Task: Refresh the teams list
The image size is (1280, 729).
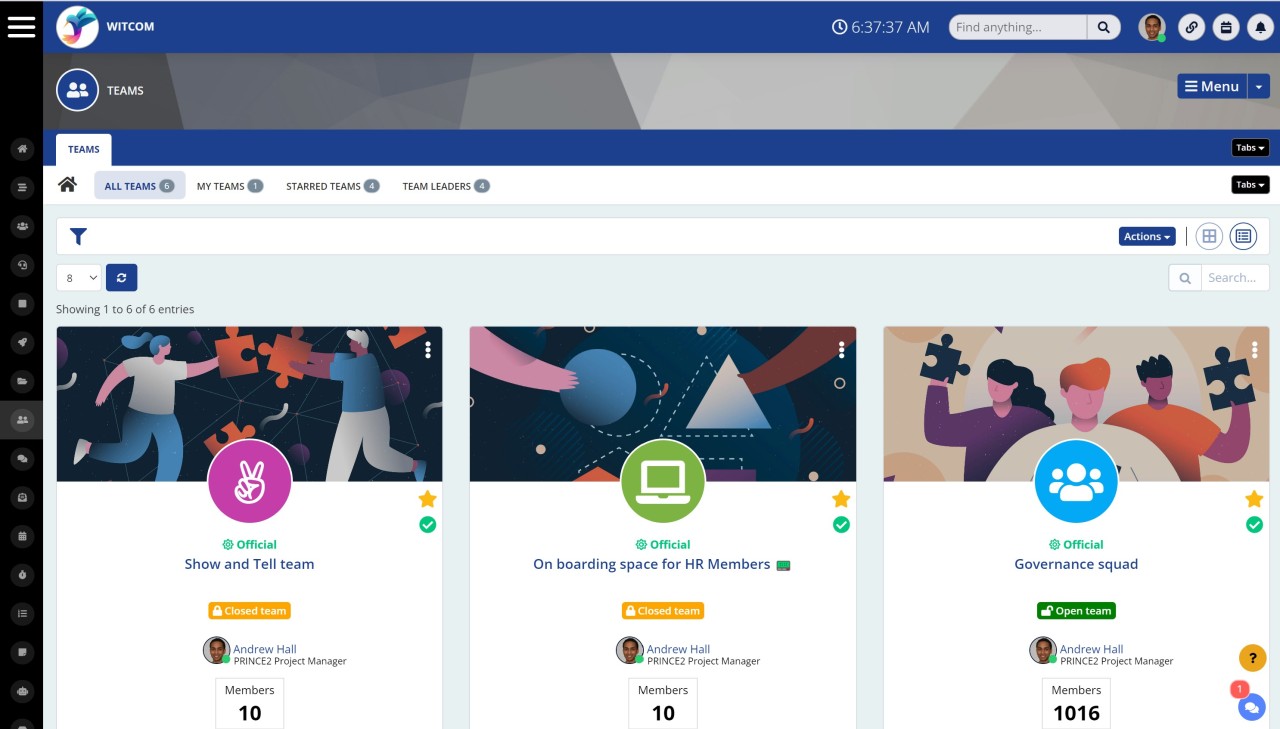Action: tap(121, 277)
